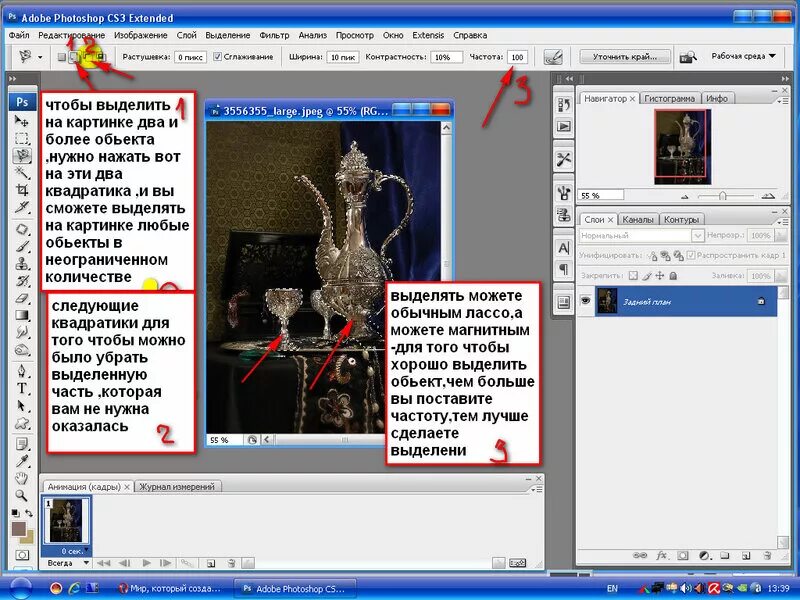Click the tablet pen pressure icon
The image size is (800, 600).
tap(553, 57)
